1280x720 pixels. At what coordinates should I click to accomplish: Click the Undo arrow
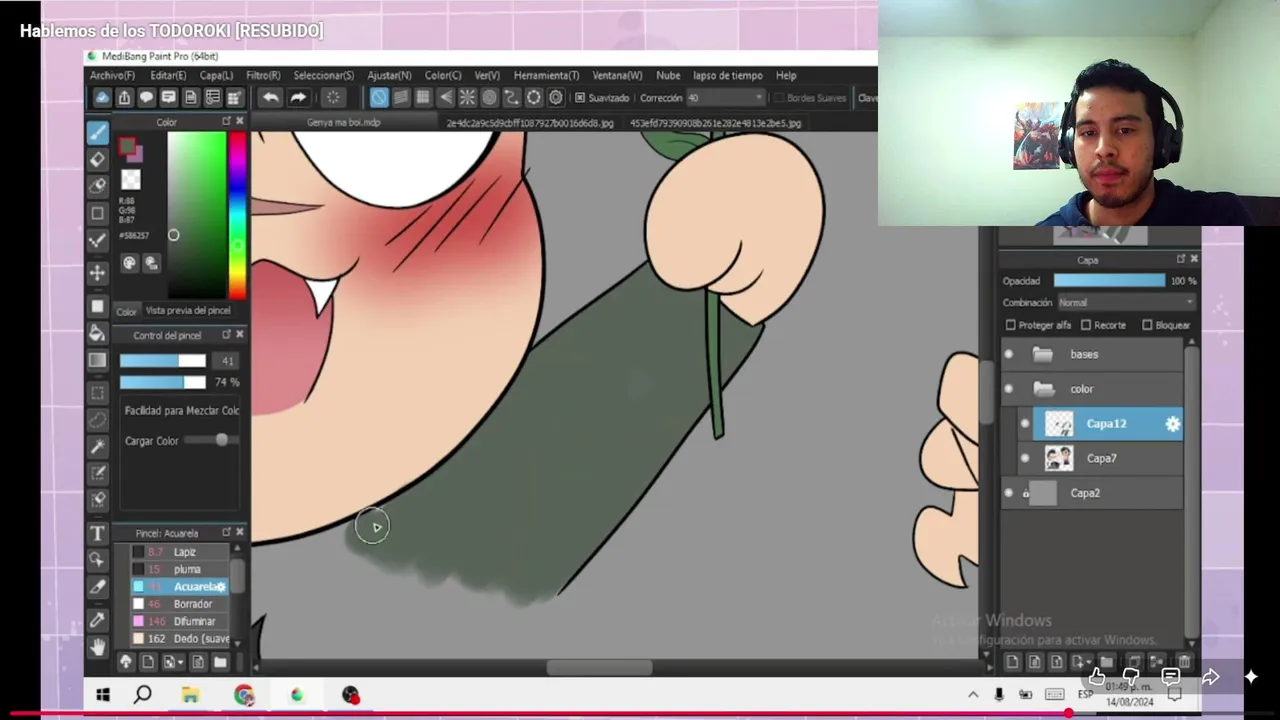click(270, 97)
